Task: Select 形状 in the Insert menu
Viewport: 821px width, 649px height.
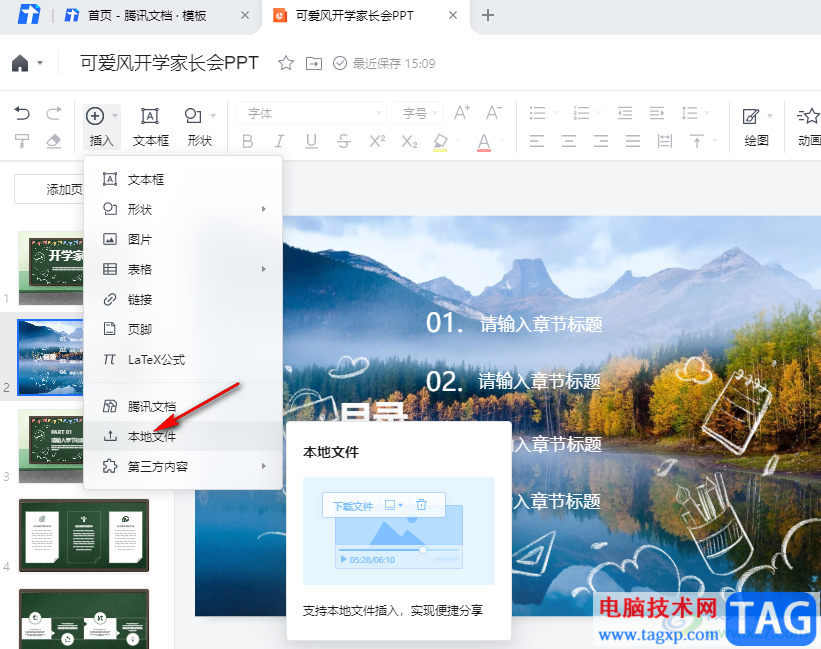Action: pyautogui.click(x=183, y=209)
